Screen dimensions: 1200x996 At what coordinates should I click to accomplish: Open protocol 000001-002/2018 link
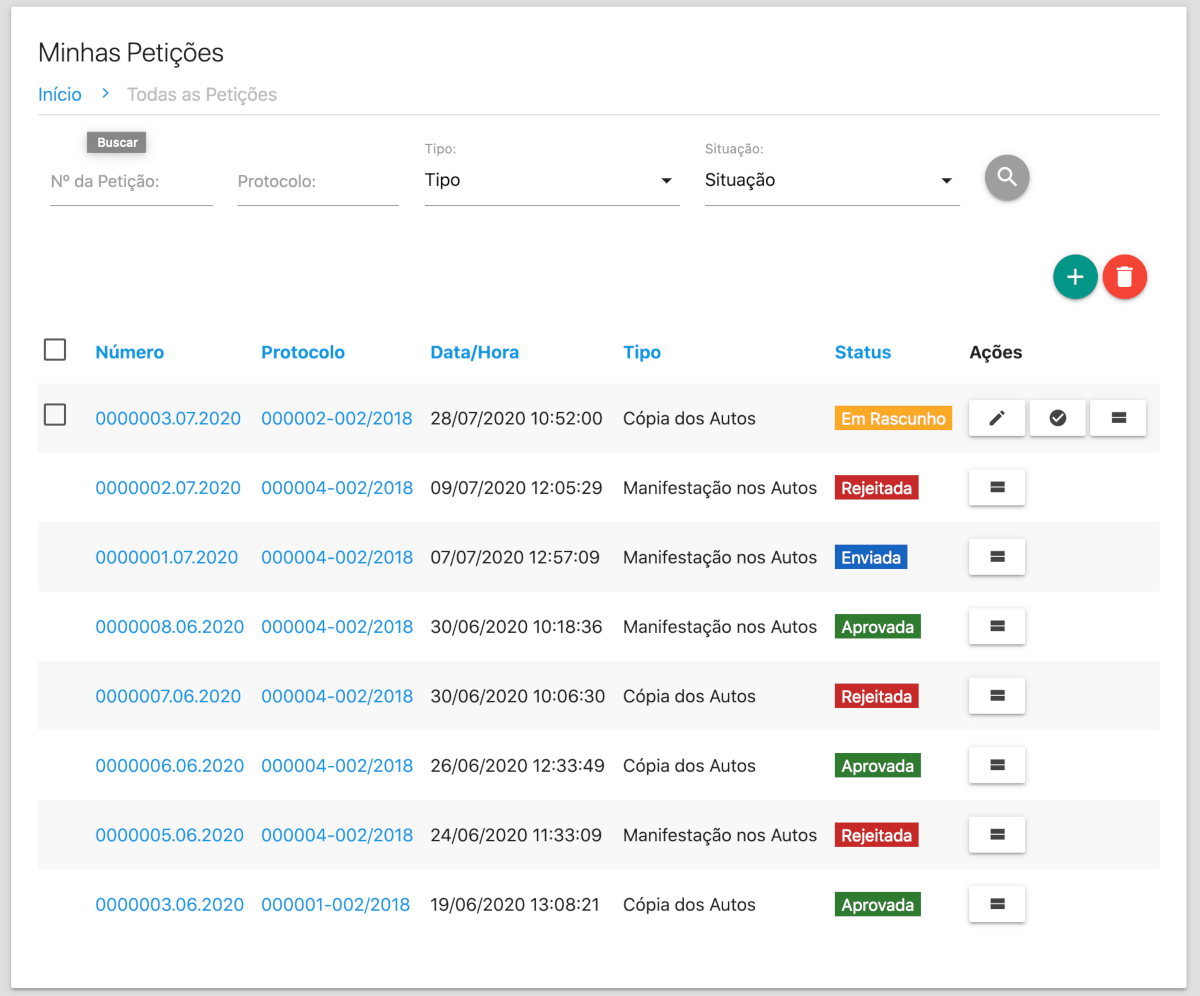pyautogui.click(x=336, y=905)
